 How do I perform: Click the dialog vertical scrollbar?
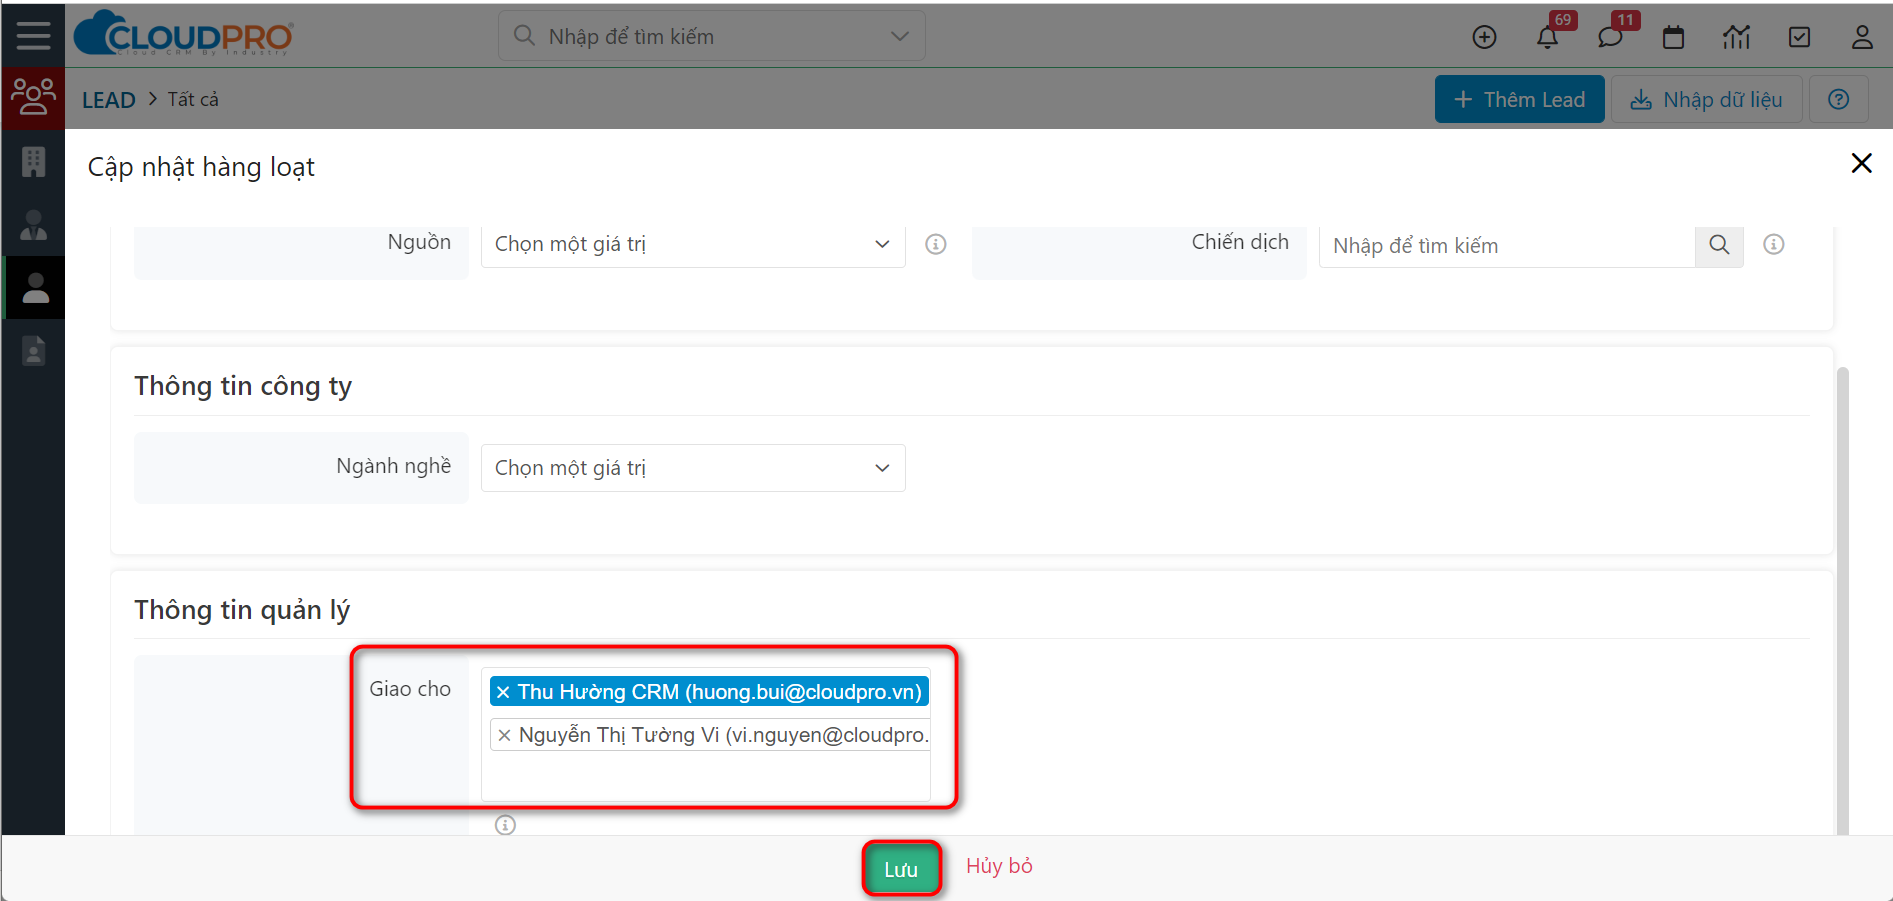(x=1843, y=600)
